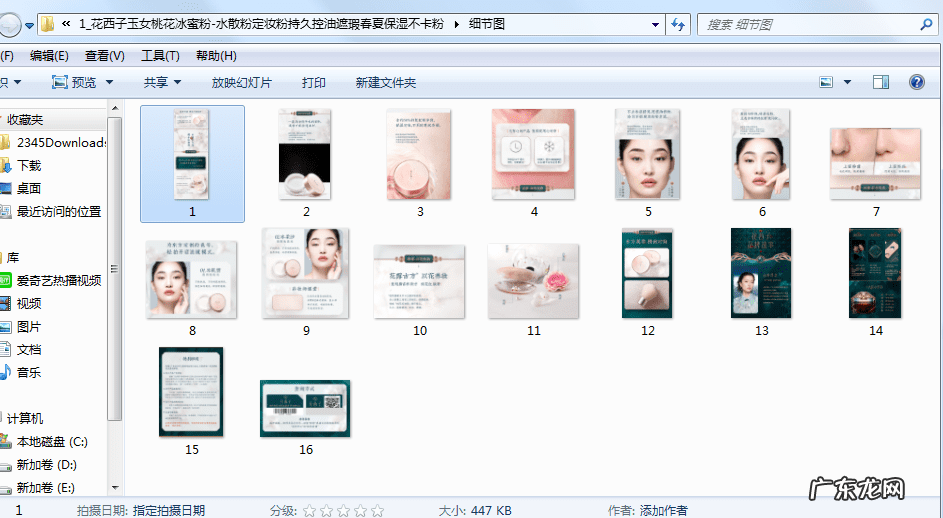Set rating to five stars in details pane
The height and width of the screenshot is (518, 943).
click(377, 510)
